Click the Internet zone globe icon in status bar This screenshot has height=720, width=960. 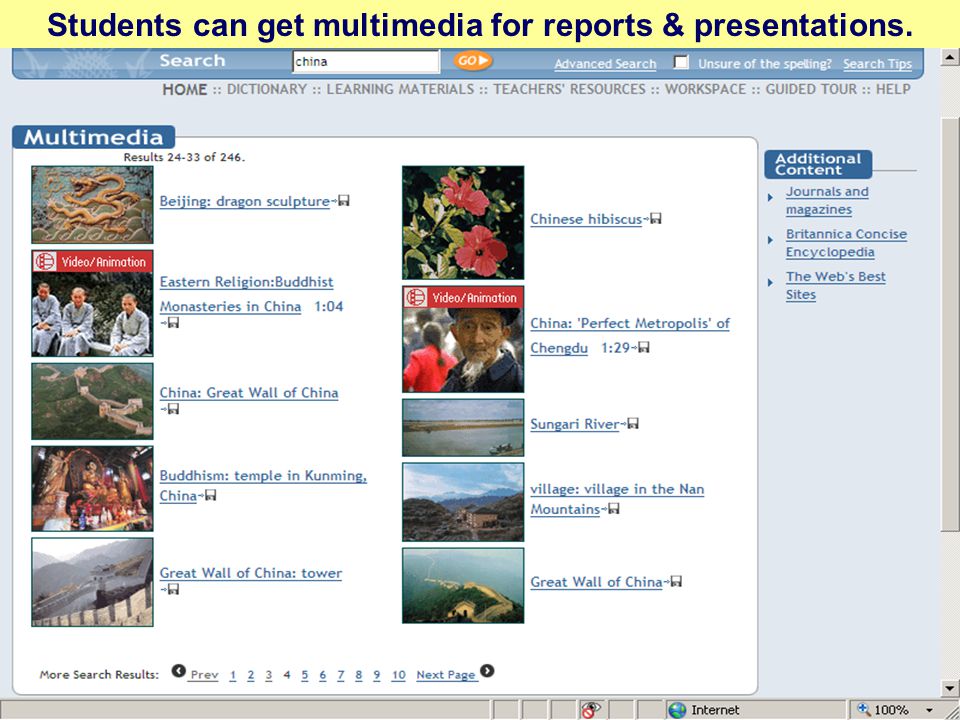click(678, 710)
